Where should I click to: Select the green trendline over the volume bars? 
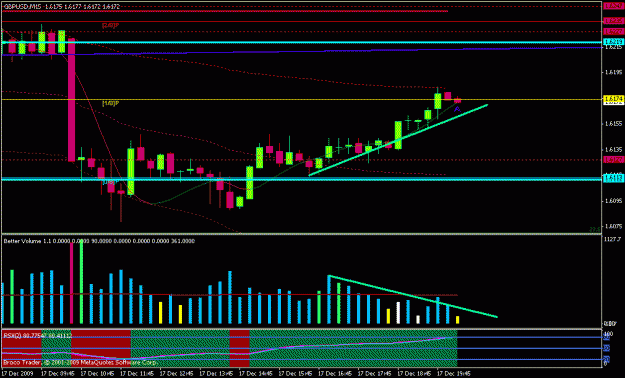(x=413, y=296)
